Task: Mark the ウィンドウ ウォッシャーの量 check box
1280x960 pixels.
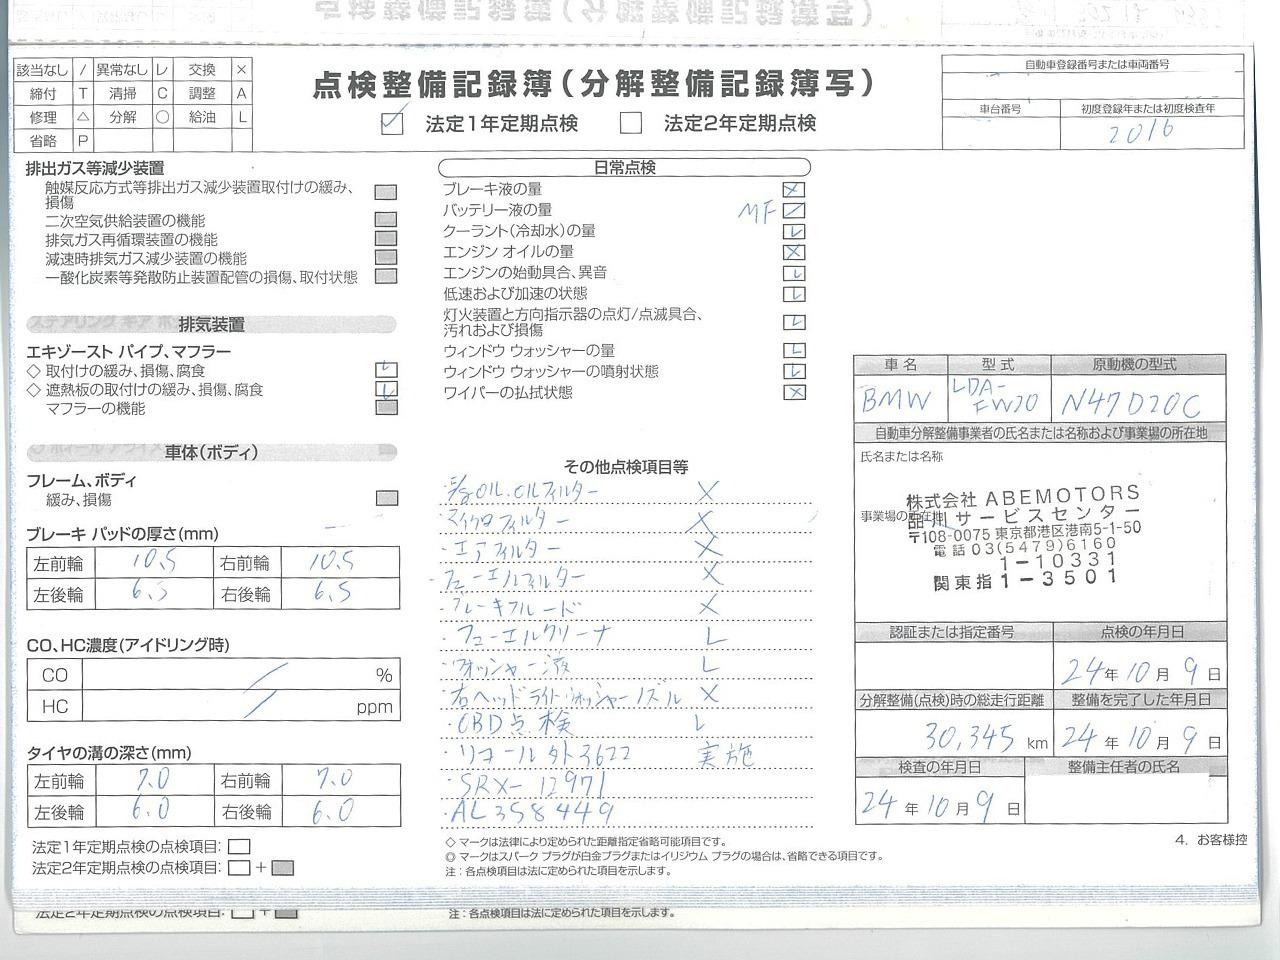Action: click(x=794, y=351)
